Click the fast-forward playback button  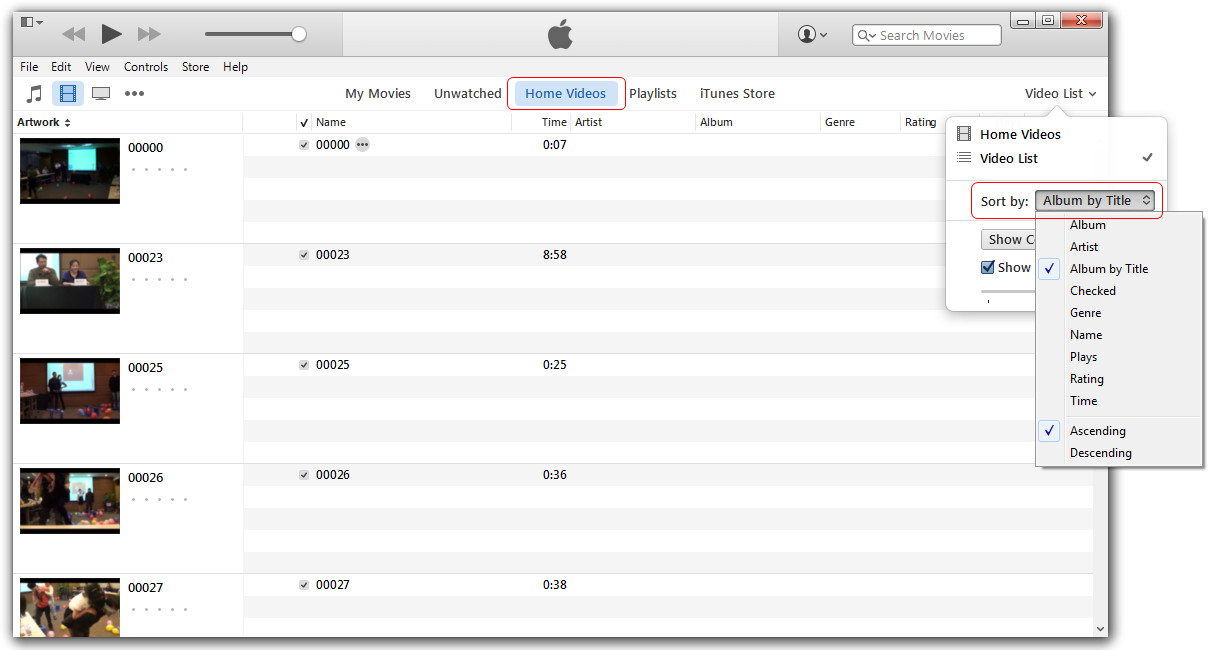point(149,34)
